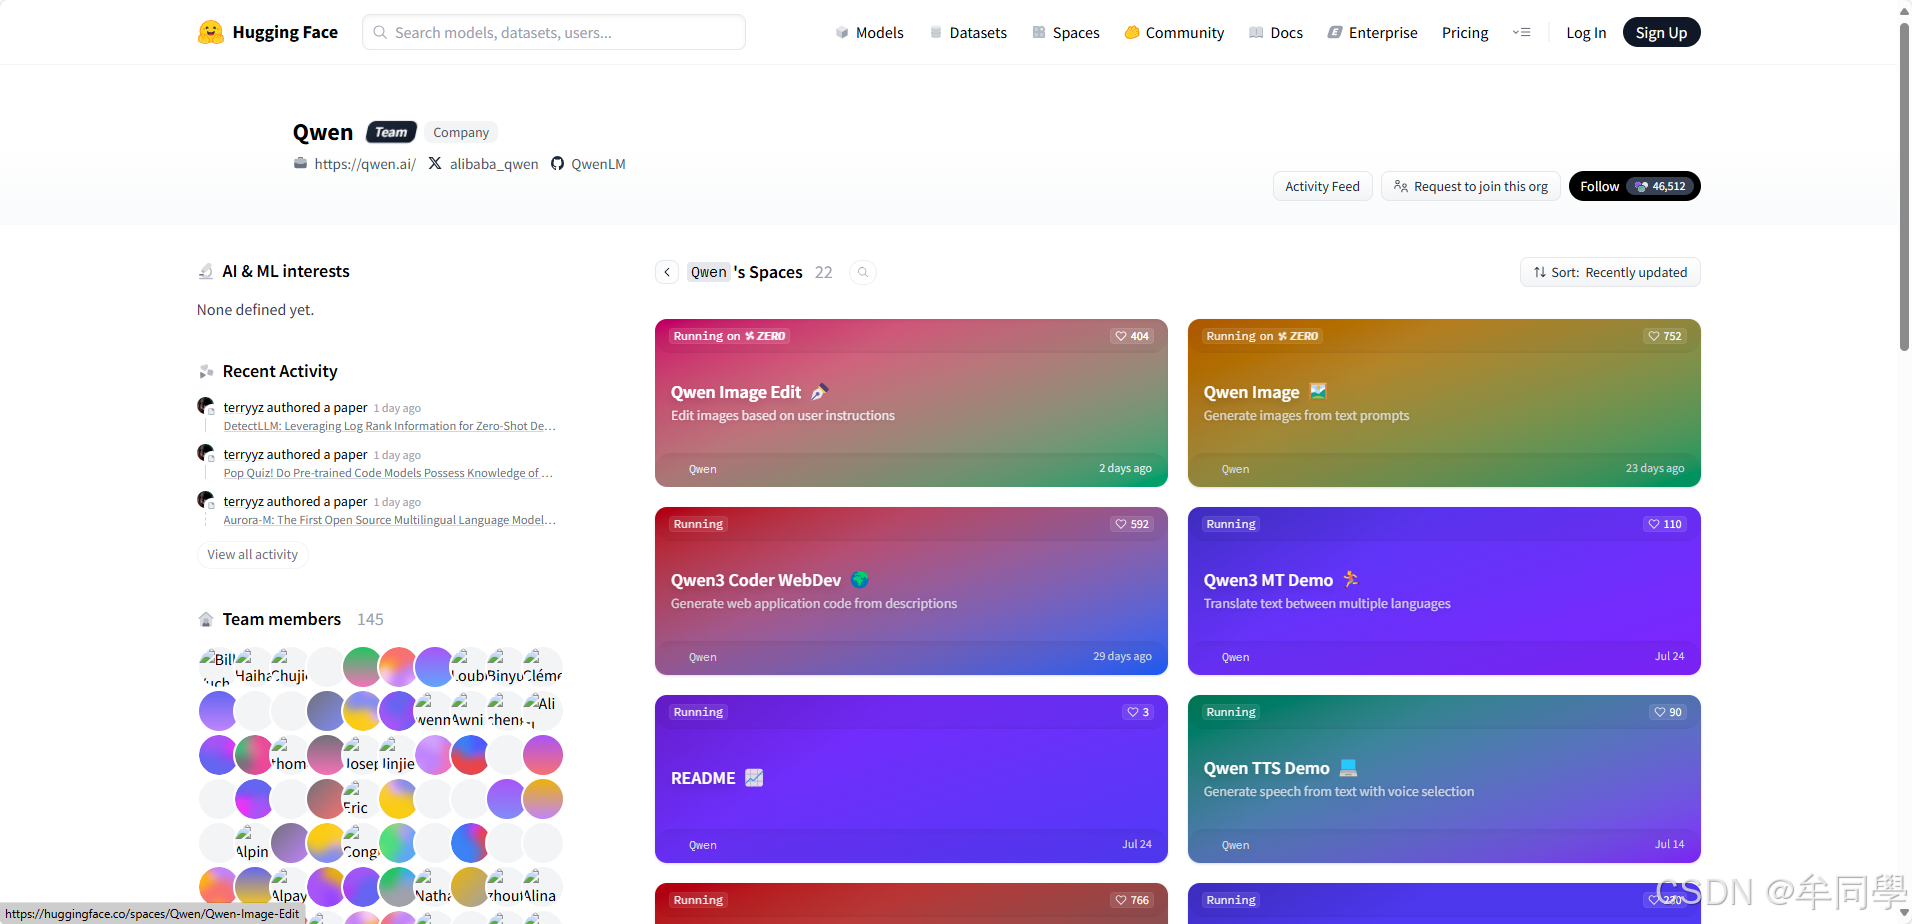This screenshot has width=1912, height=924.
Task: Click the Running on ZERO badge of Qwen Image Edit
Action: pyautogui.click(x=729, y=336)
